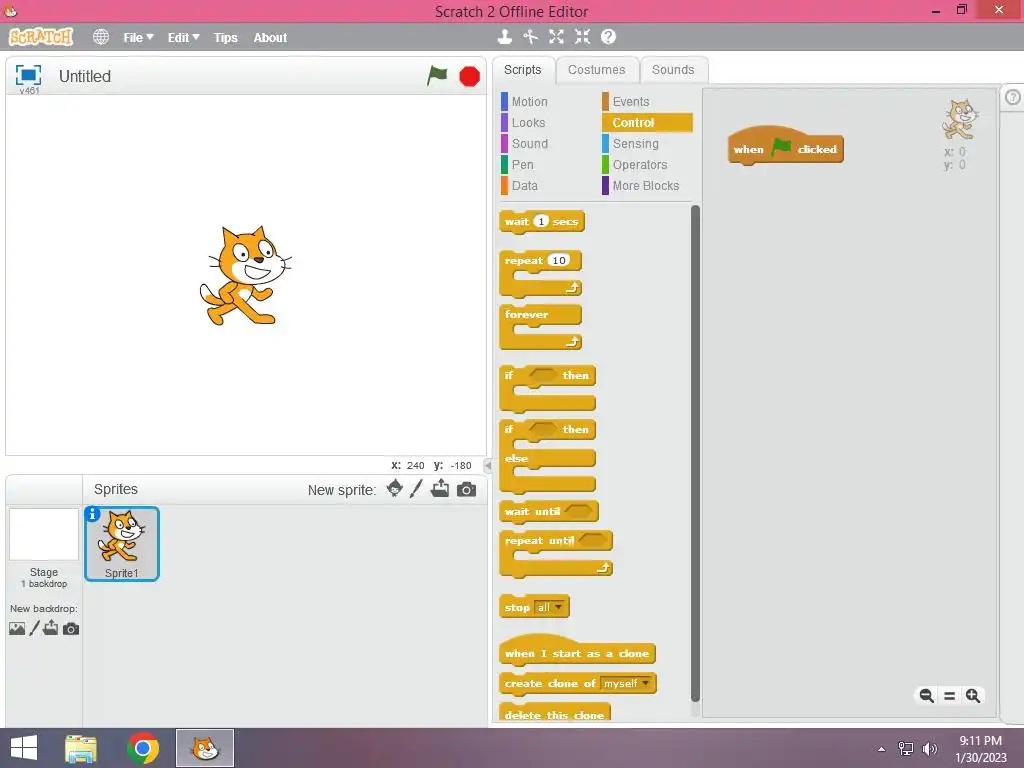The height and width of the screenshot is (768, 1024).
Task: Click the project title Untitled
Action: point(85,76)
